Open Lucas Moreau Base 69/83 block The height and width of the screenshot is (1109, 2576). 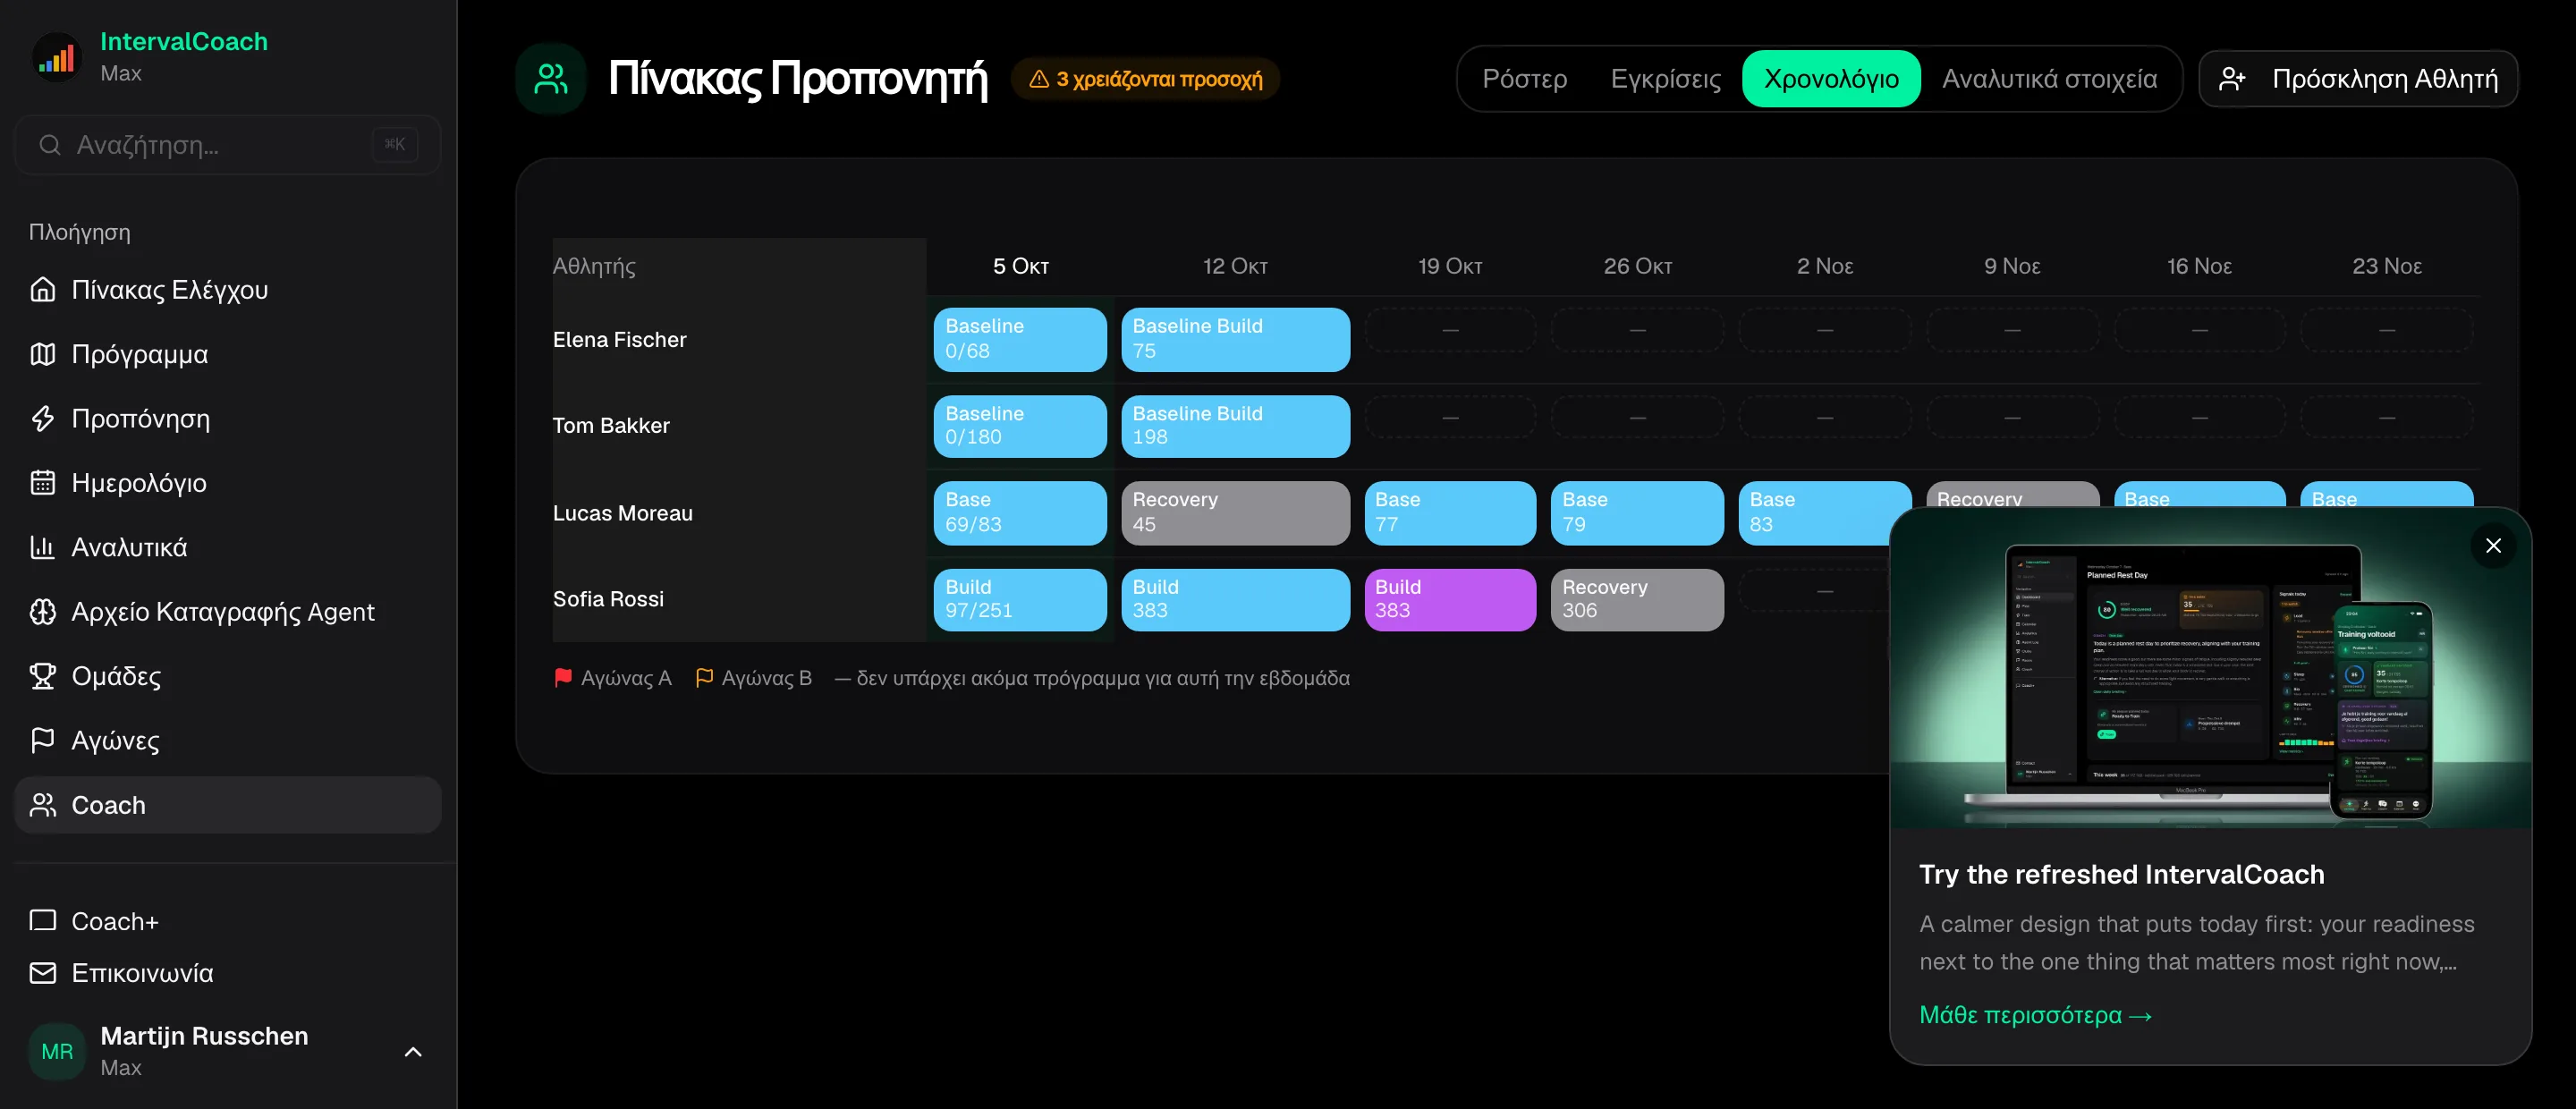pos(1019,512)
